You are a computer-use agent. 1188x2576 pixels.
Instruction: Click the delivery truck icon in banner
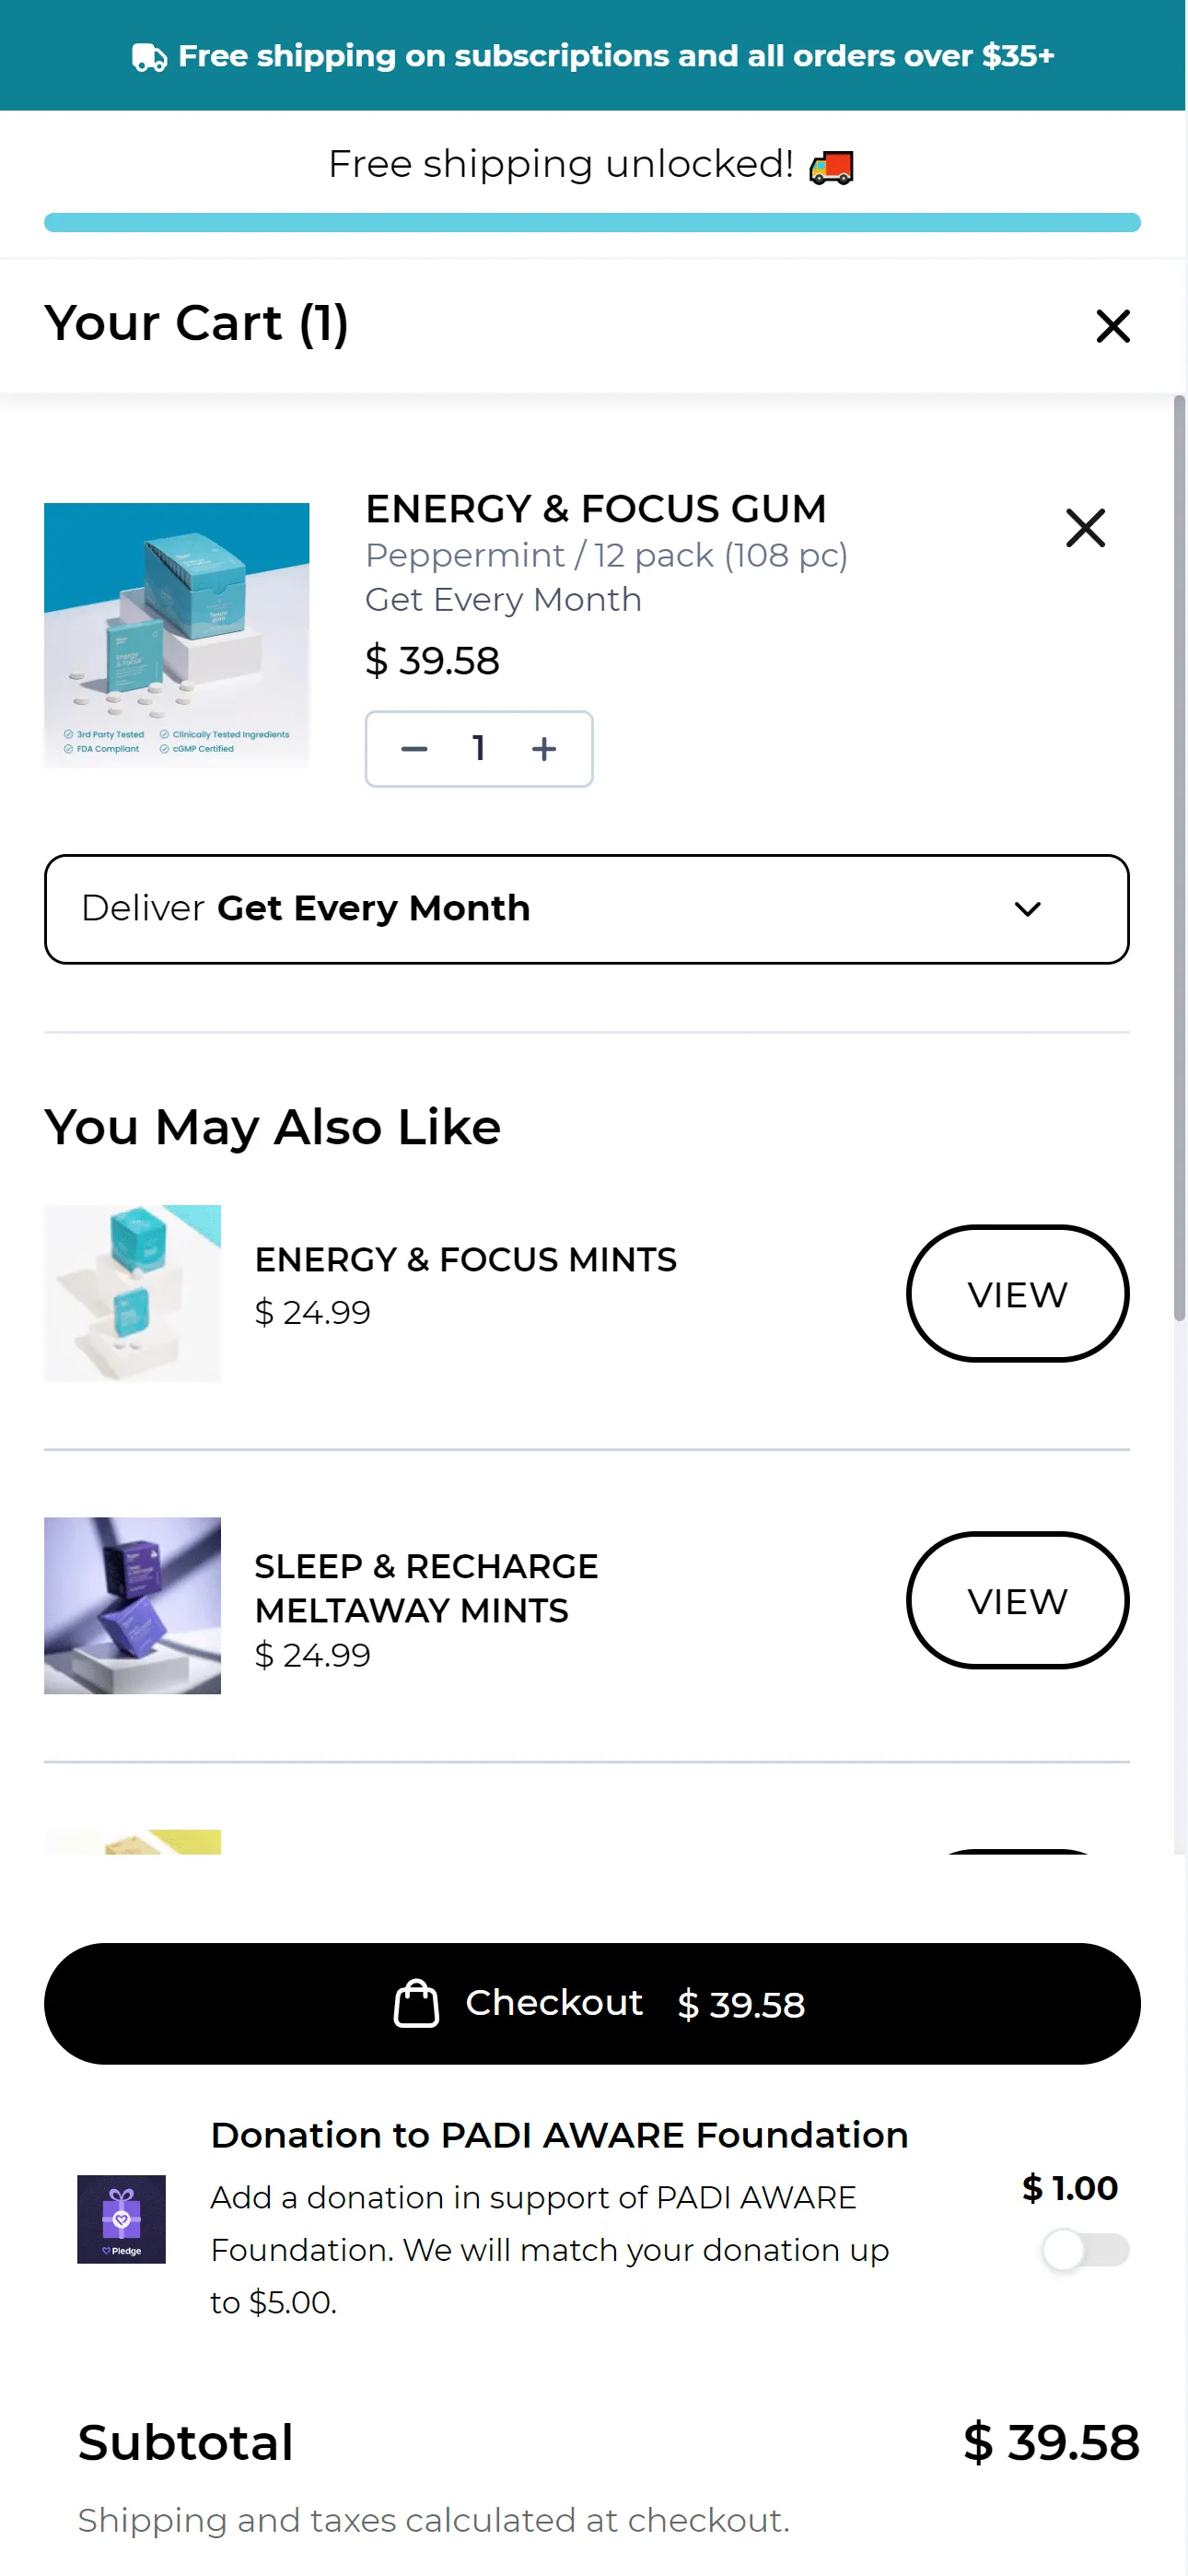[149, 57]
